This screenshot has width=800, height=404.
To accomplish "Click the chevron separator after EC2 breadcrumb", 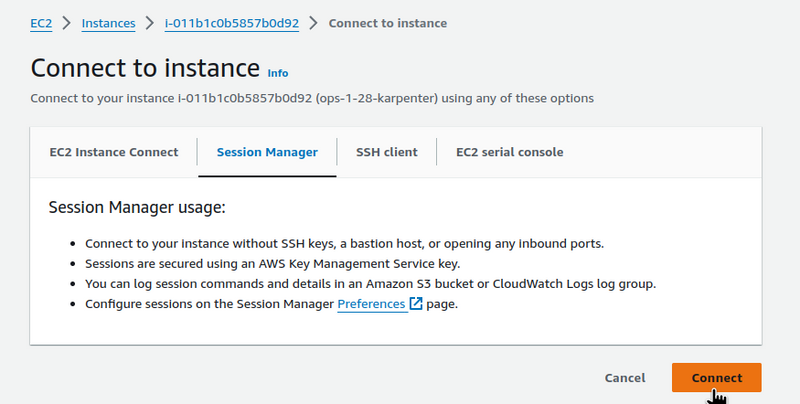I will point(67,23).
